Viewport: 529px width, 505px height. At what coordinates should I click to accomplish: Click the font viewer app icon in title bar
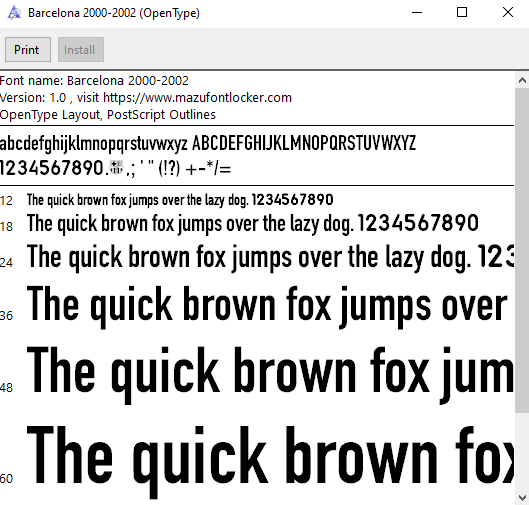pos(14,13)
